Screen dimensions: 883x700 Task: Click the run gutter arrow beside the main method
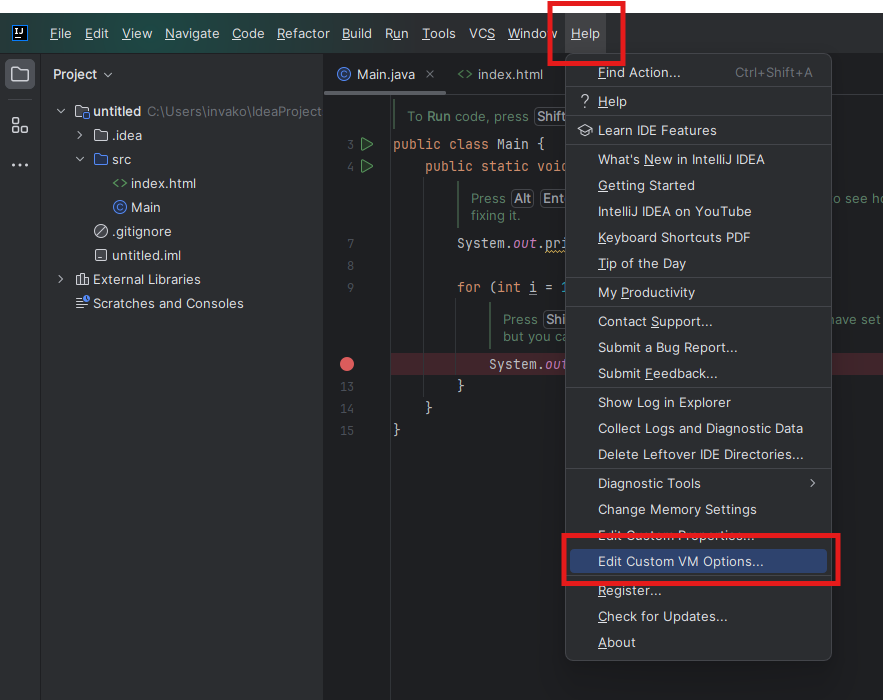click(x=367, y=166)
